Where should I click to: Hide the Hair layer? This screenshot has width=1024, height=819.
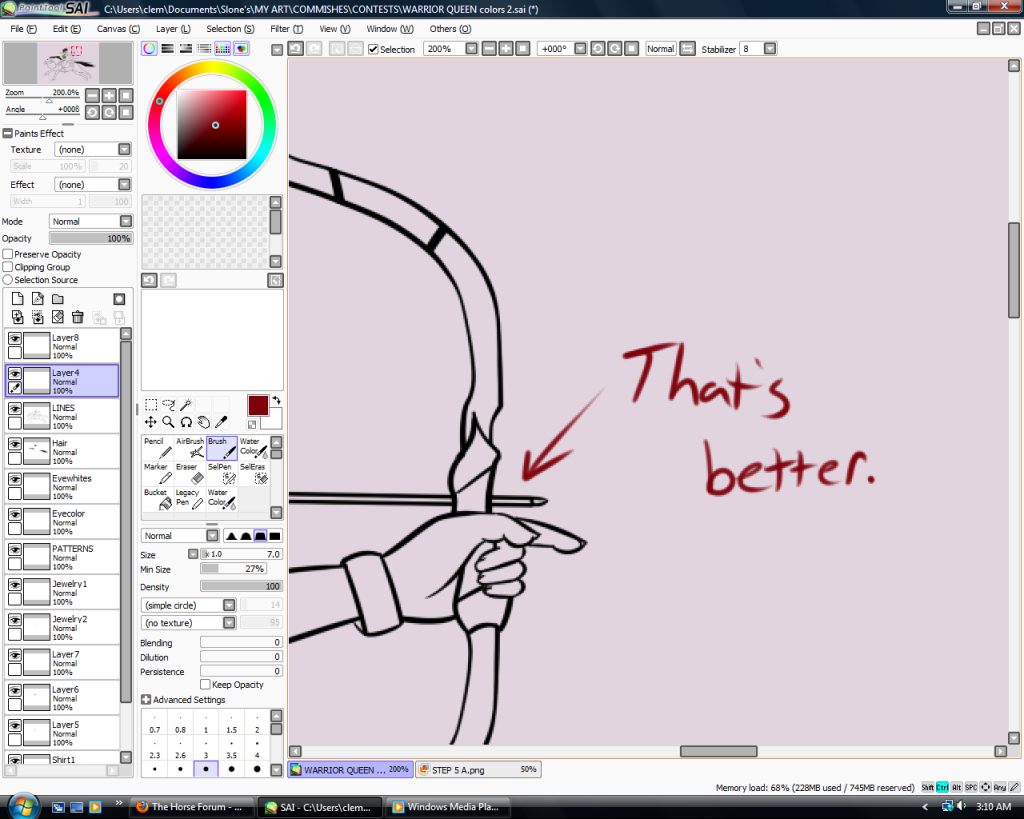(x=14, y=444)
